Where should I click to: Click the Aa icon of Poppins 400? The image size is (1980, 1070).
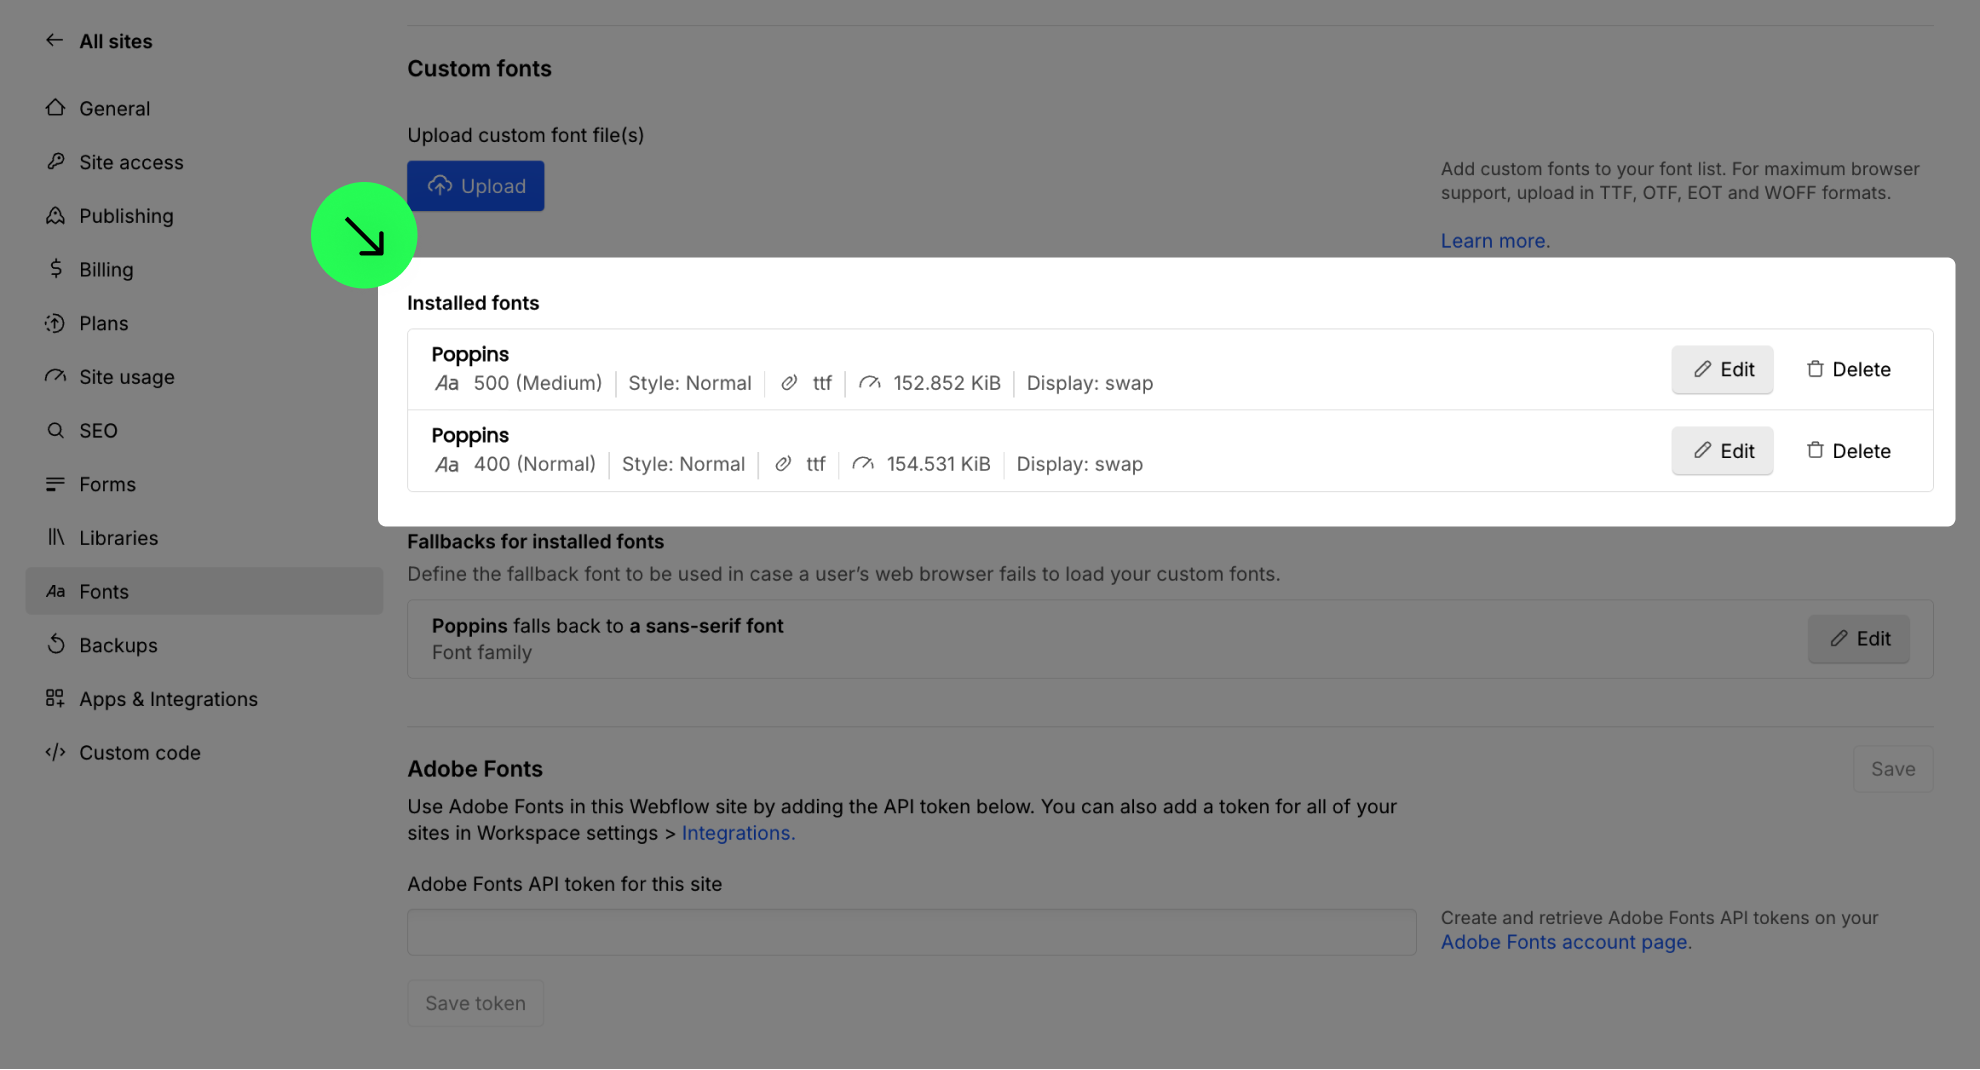click(446, 464)
